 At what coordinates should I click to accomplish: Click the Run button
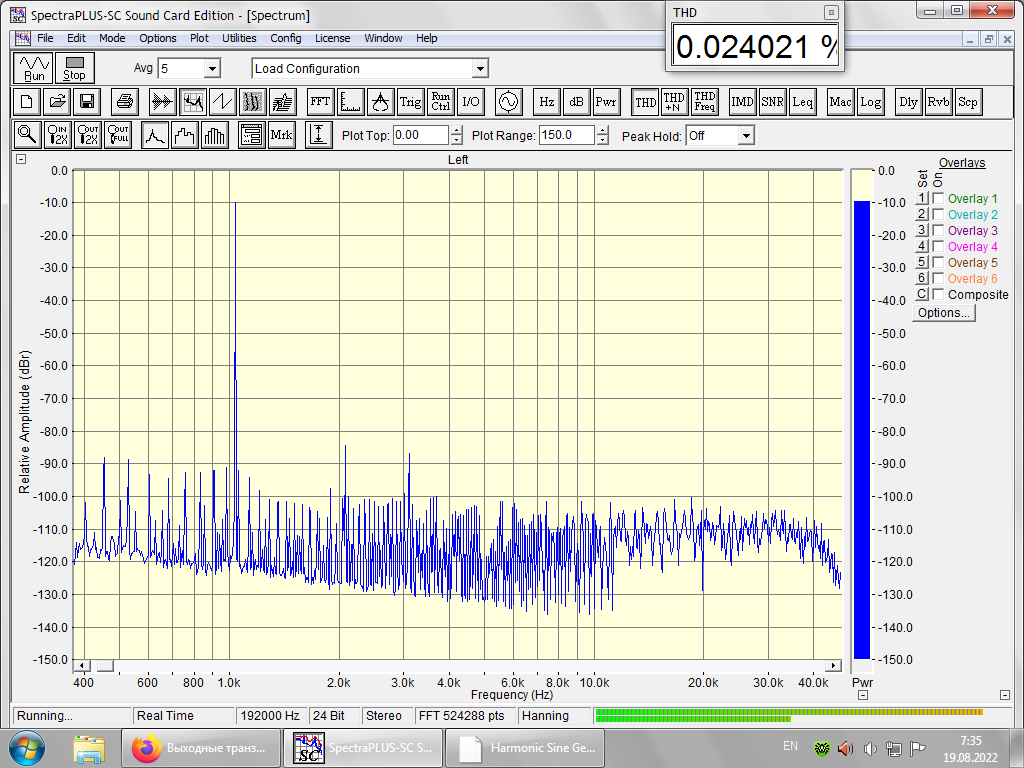point(35,68)
